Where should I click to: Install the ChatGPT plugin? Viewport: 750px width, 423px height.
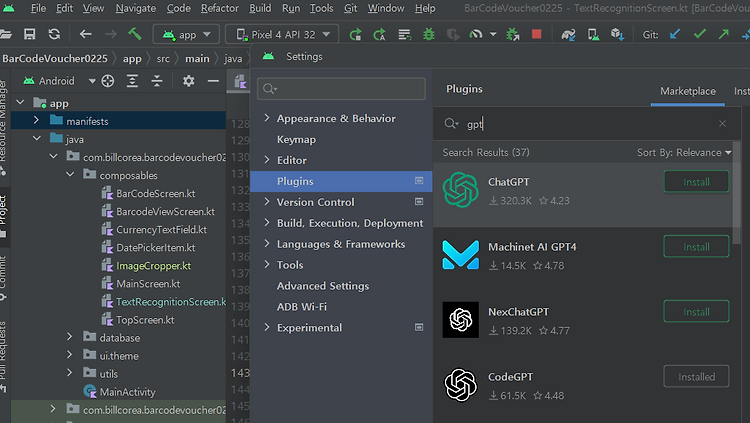point(696,182)
